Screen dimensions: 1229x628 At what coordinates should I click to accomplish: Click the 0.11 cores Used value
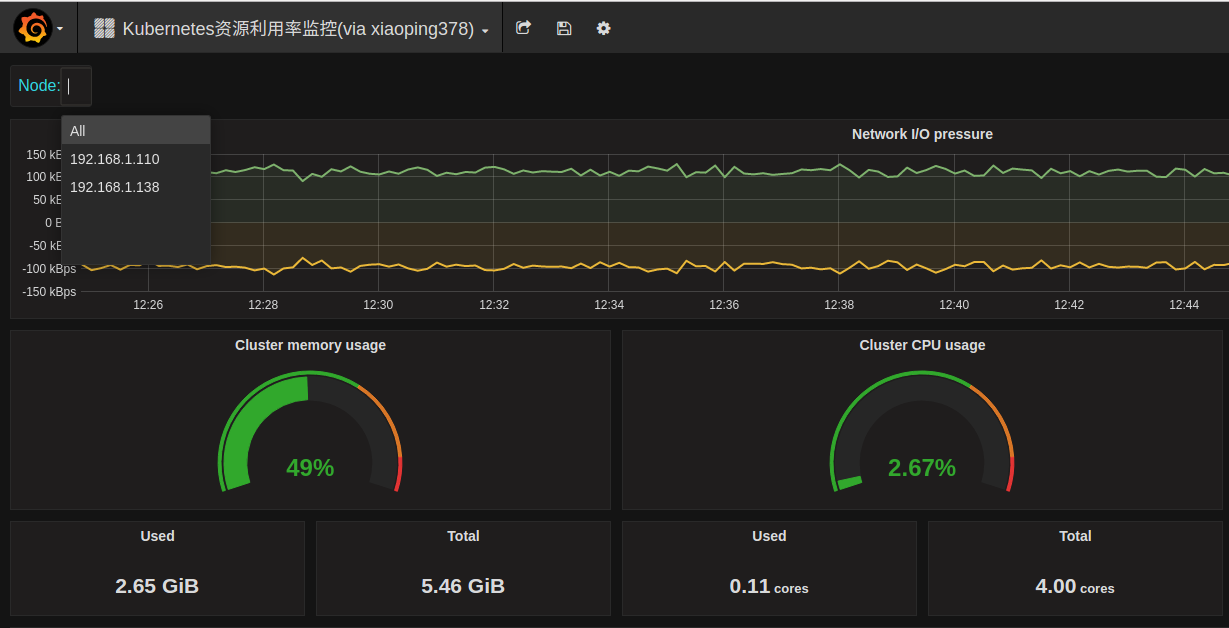tap(769, 587)
